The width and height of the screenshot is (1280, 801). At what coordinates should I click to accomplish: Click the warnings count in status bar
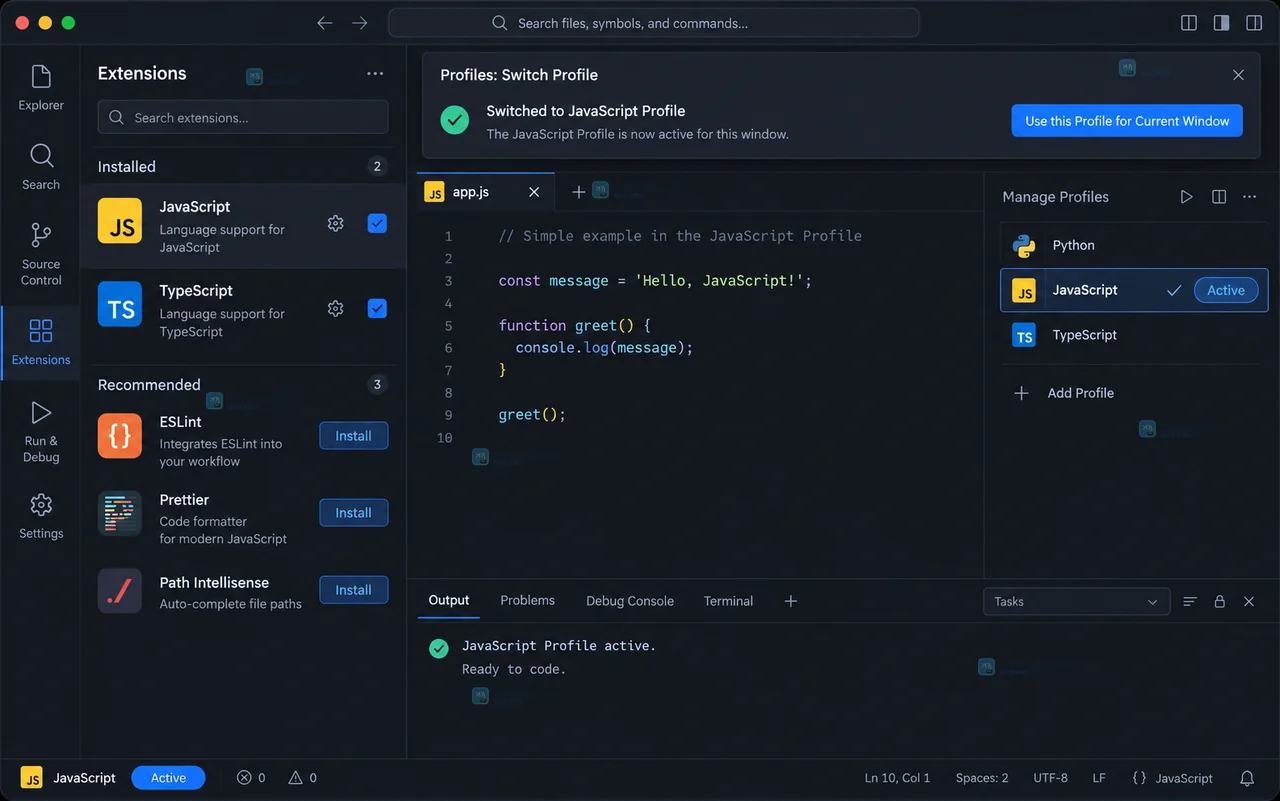tap(303, 778)
